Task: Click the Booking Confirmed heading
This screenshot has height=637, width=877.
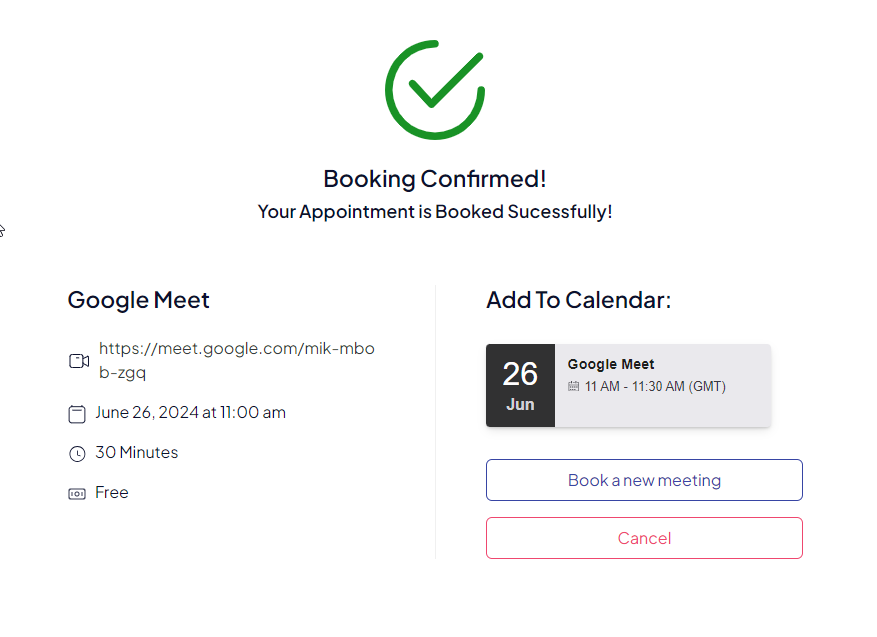Action: 434,178
